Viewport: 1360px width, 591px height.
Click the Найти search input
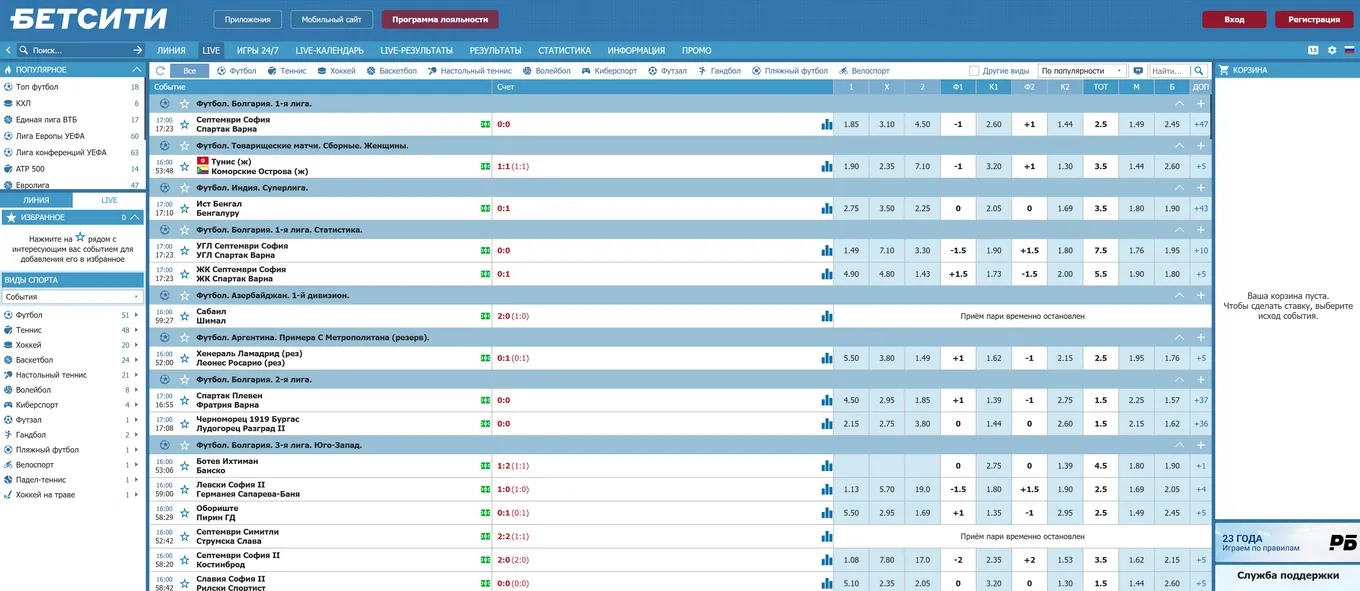(1170, 71)
